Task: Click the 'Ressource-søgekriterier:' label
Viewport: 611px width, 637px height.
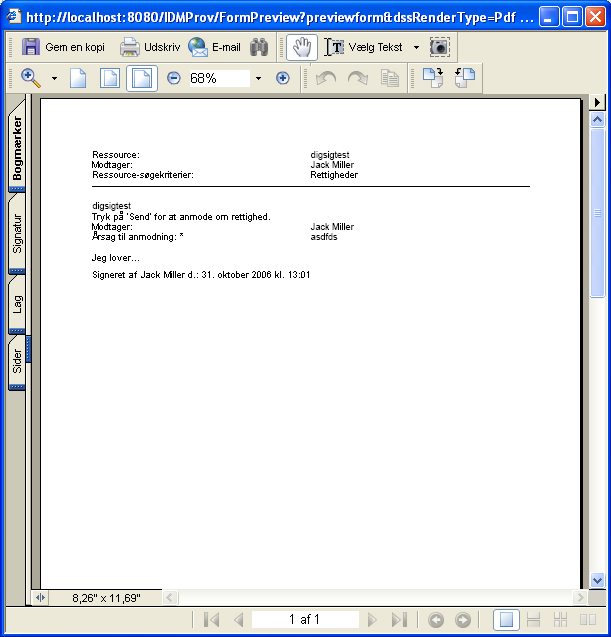Action: (x=143, y=175)
